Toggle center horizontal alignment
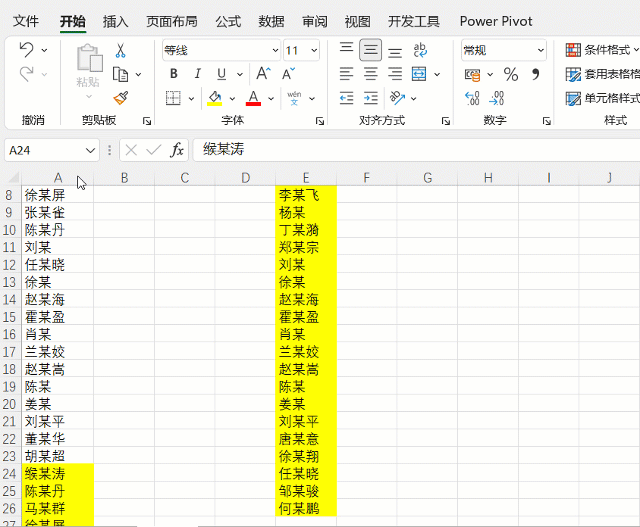The image size is (640, 527). tap(371, 74)
